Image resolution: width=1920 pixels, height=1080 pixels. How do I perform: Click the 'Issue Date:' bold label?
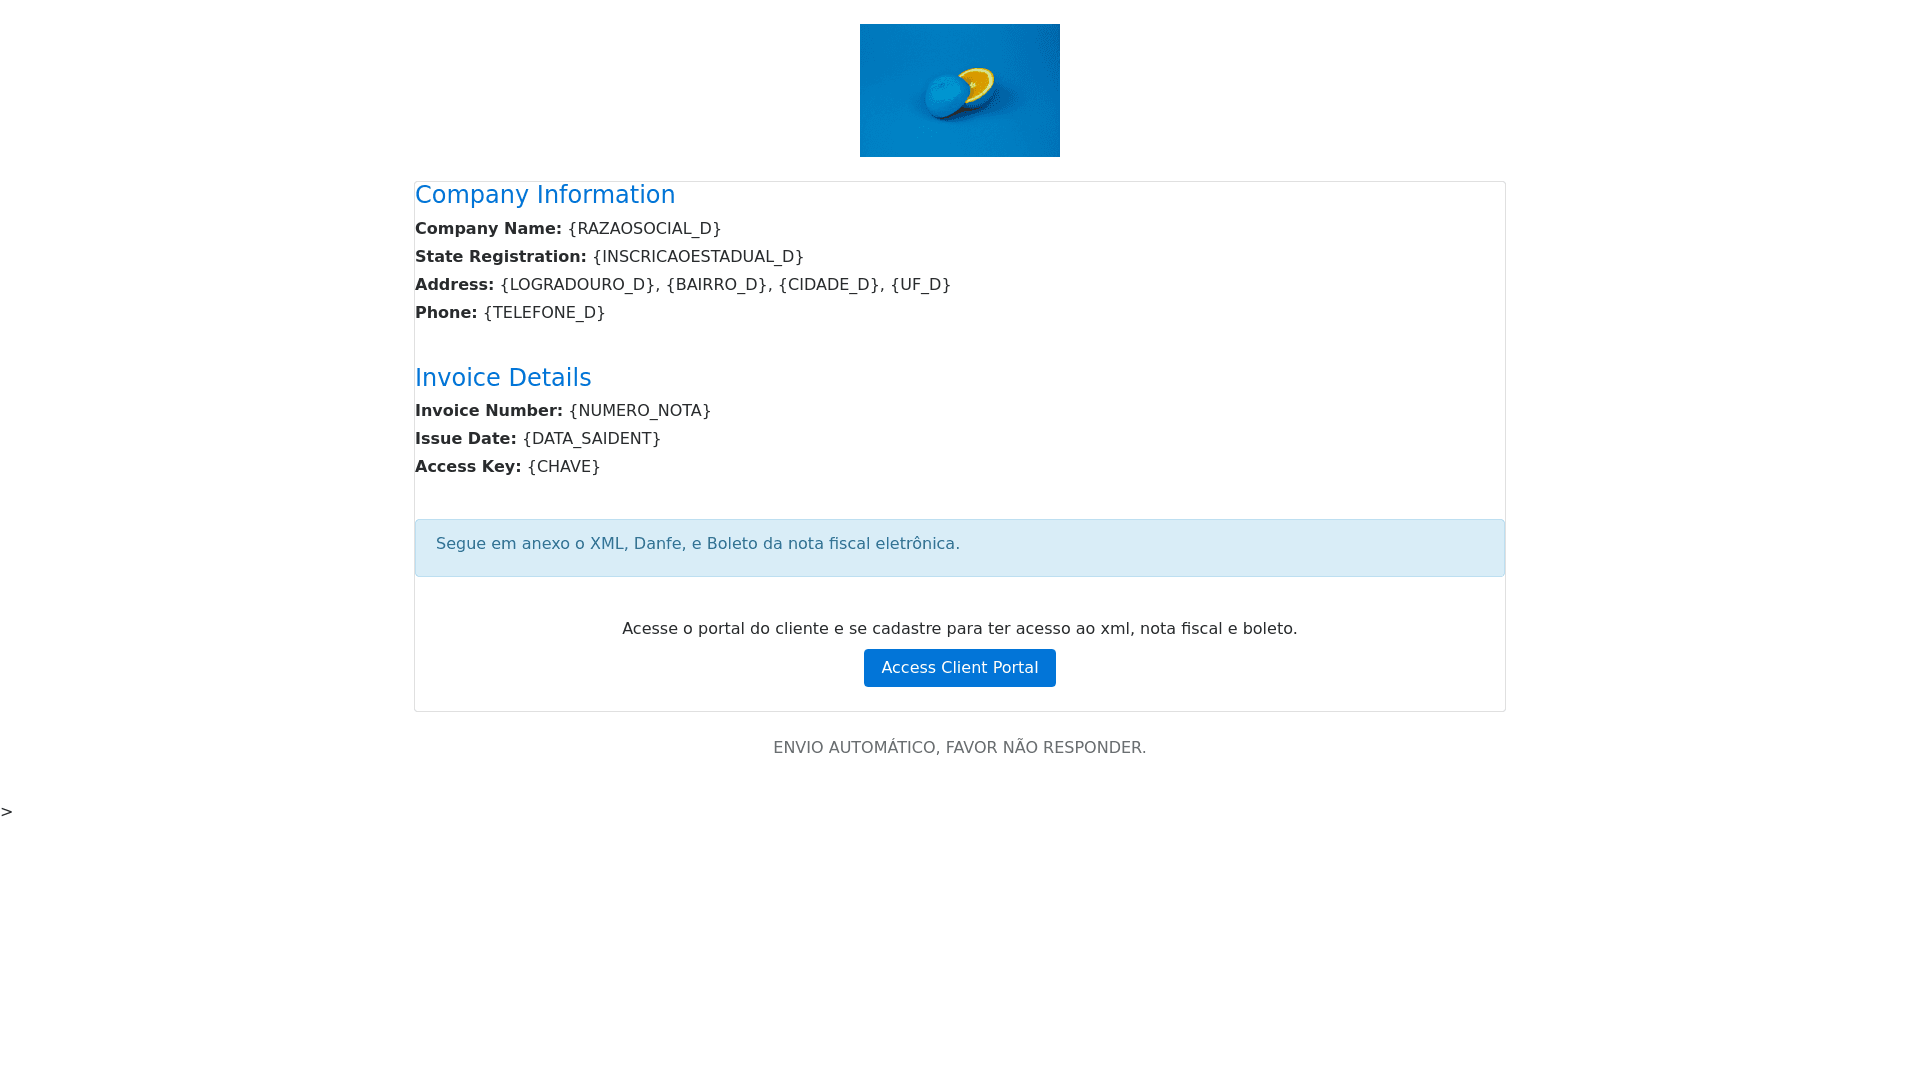(465, 439)
